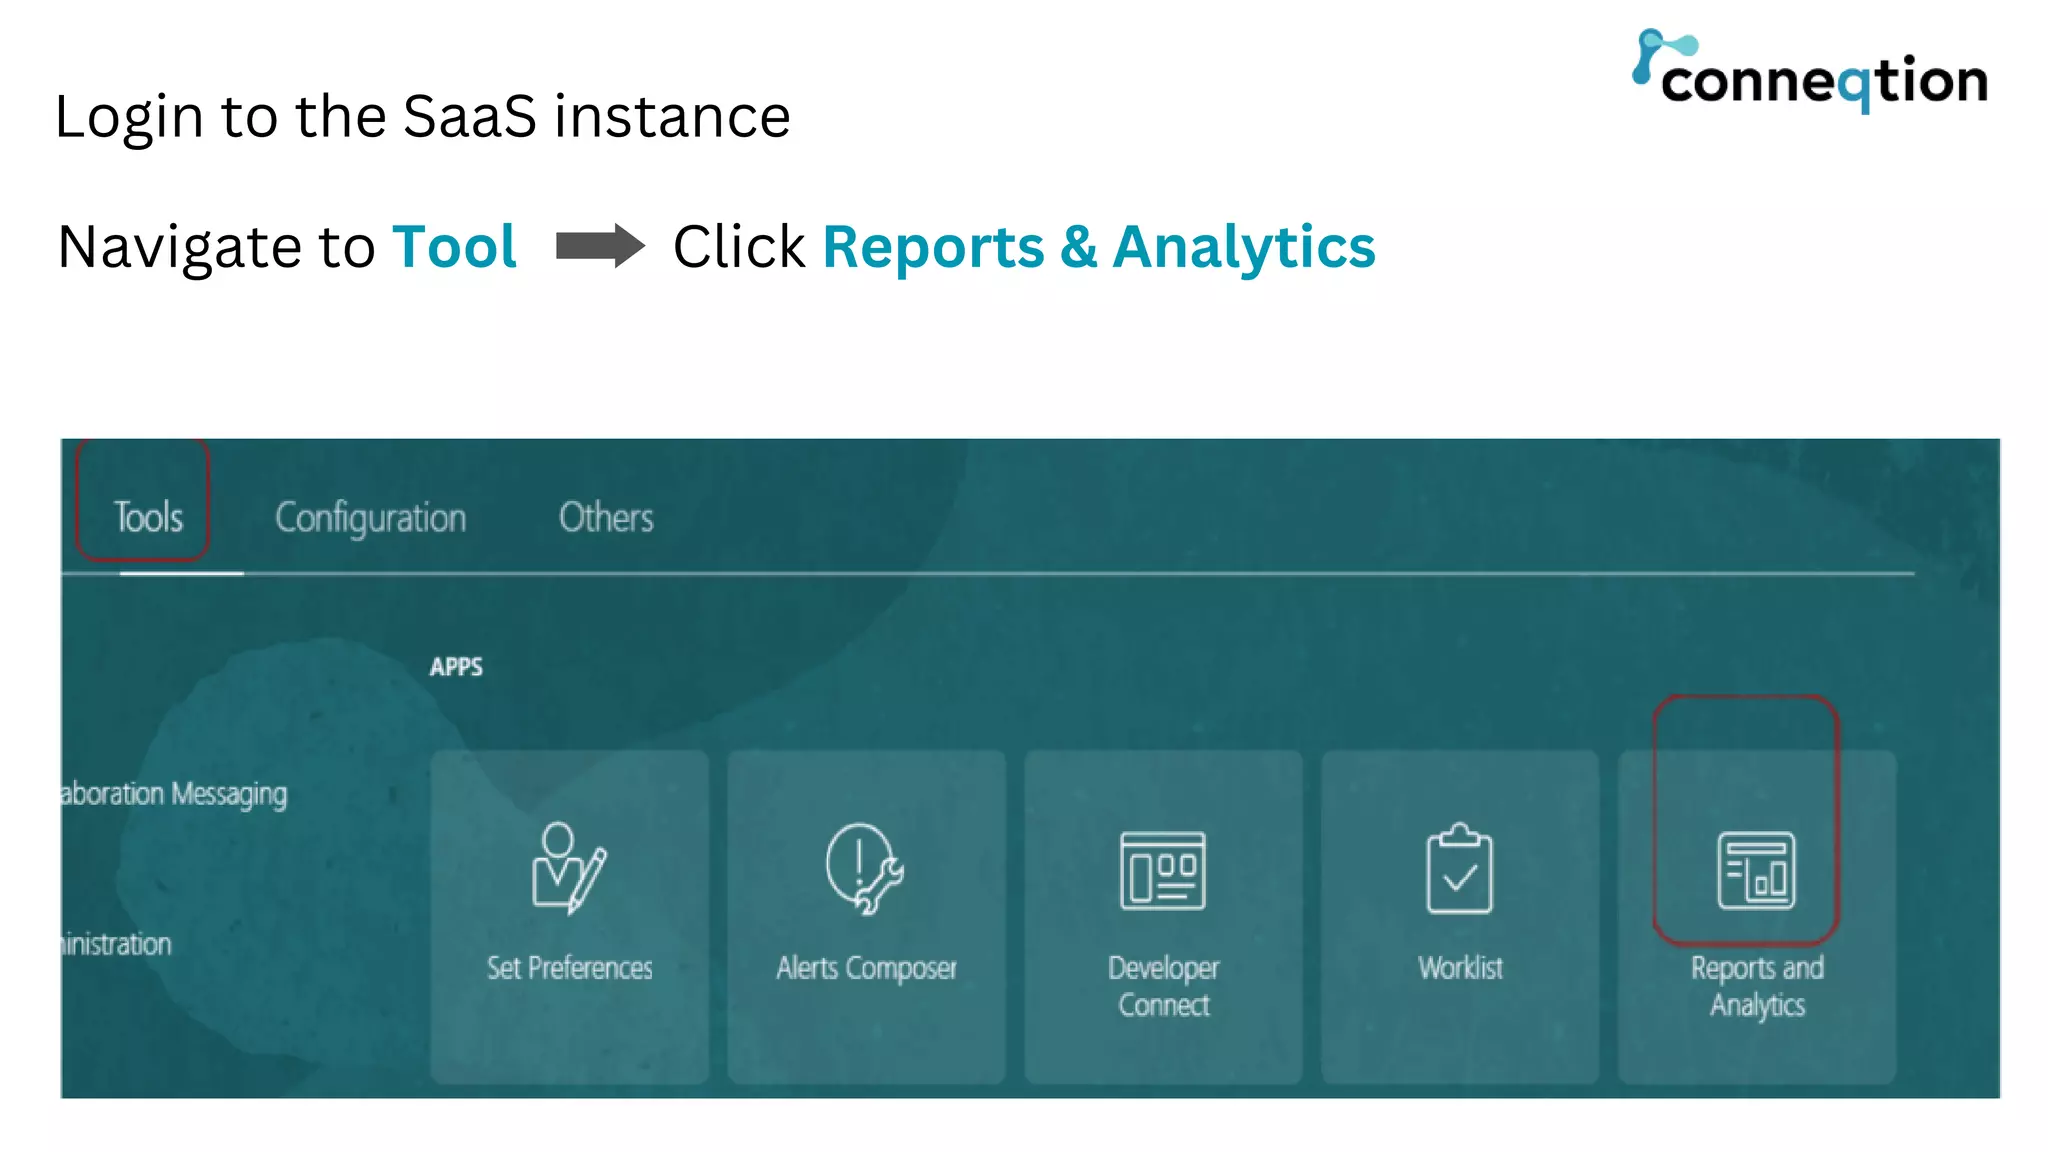Click the Developer Connect tile label

1163,986
